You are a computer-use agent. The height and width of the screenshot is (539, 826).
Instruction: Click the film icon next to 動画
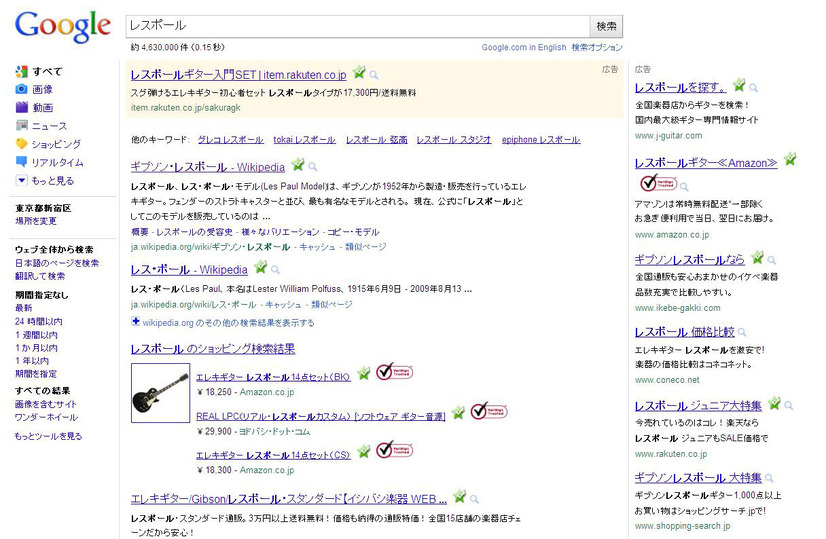pos(21,107)
